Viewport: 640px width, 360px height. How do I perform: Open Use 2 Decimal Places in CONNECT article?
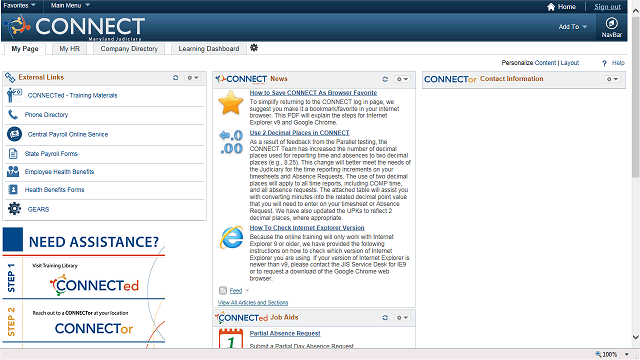(300, 133)
